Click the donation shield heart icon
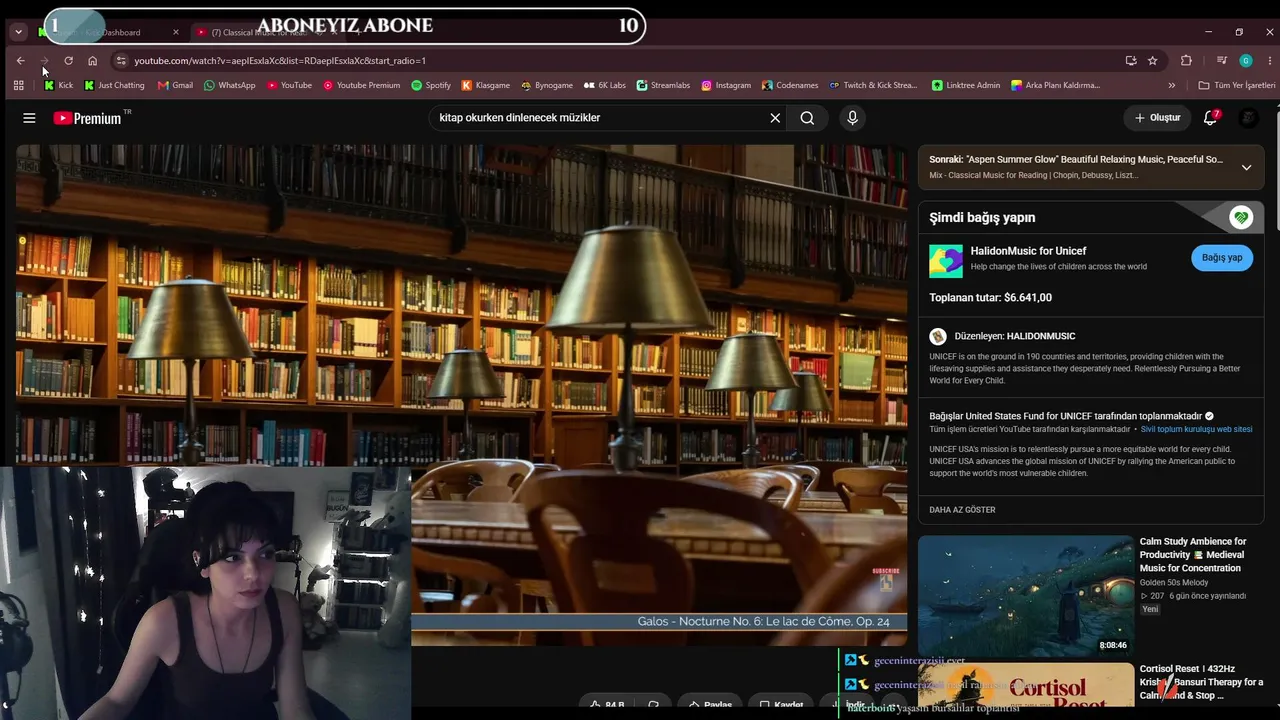 tap(1241, 217)
